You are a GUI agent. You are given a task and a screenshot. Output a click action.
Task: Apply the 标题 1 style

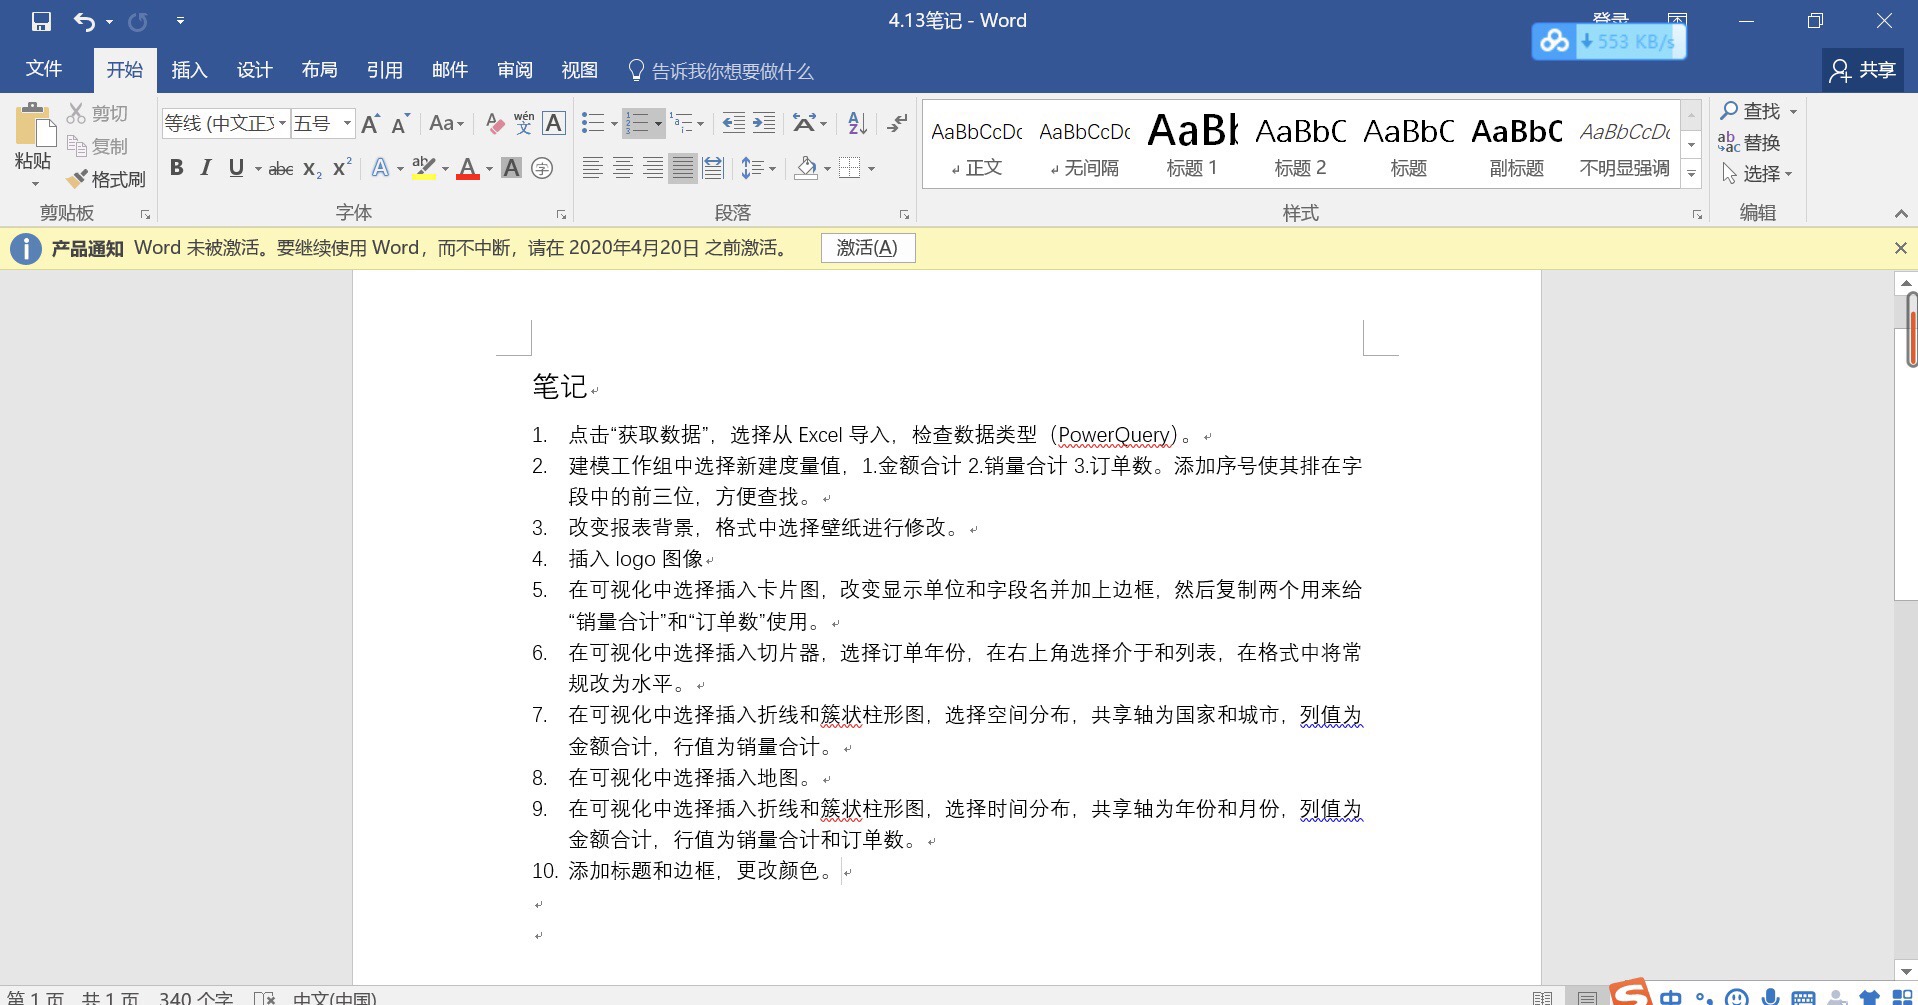pos(1192,143)
